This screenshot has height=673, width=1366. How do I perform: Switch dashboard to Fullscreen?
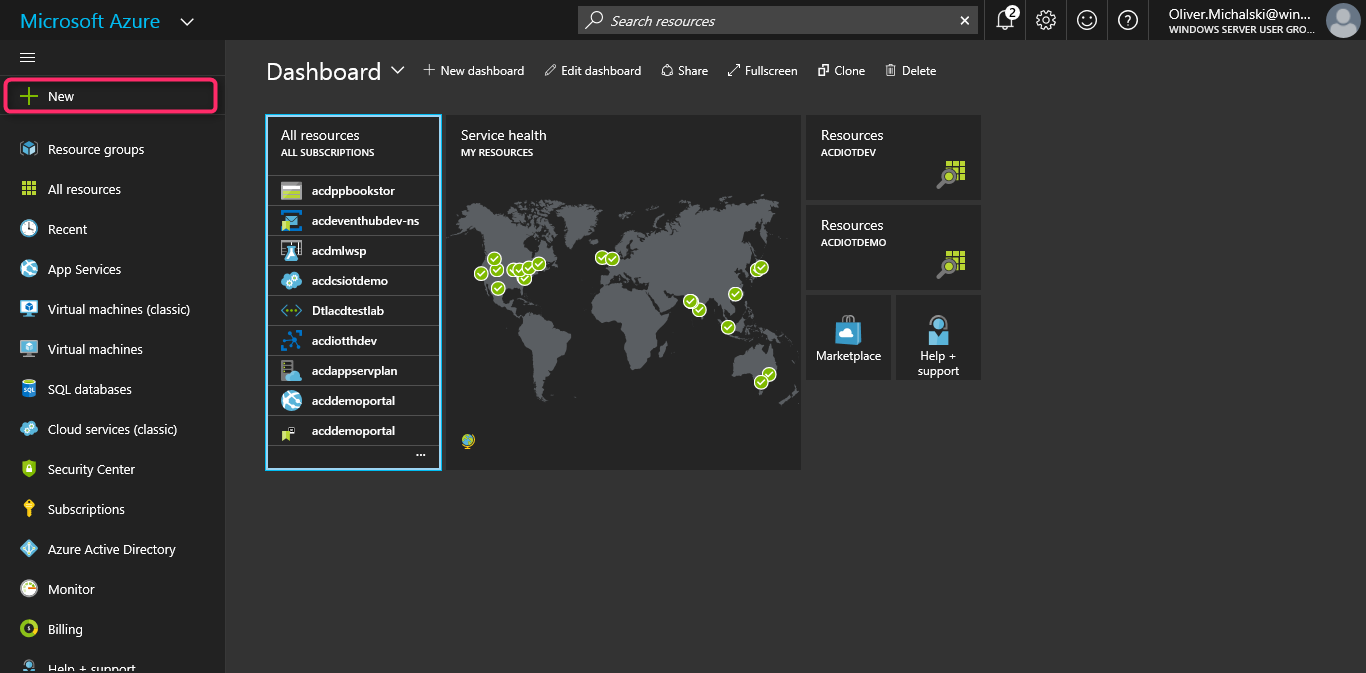[762, 71]
